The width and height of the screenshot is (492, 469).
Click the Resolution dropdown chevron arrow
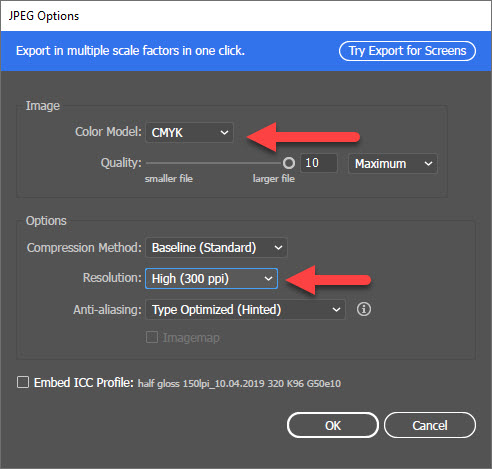tap(268, 279)
